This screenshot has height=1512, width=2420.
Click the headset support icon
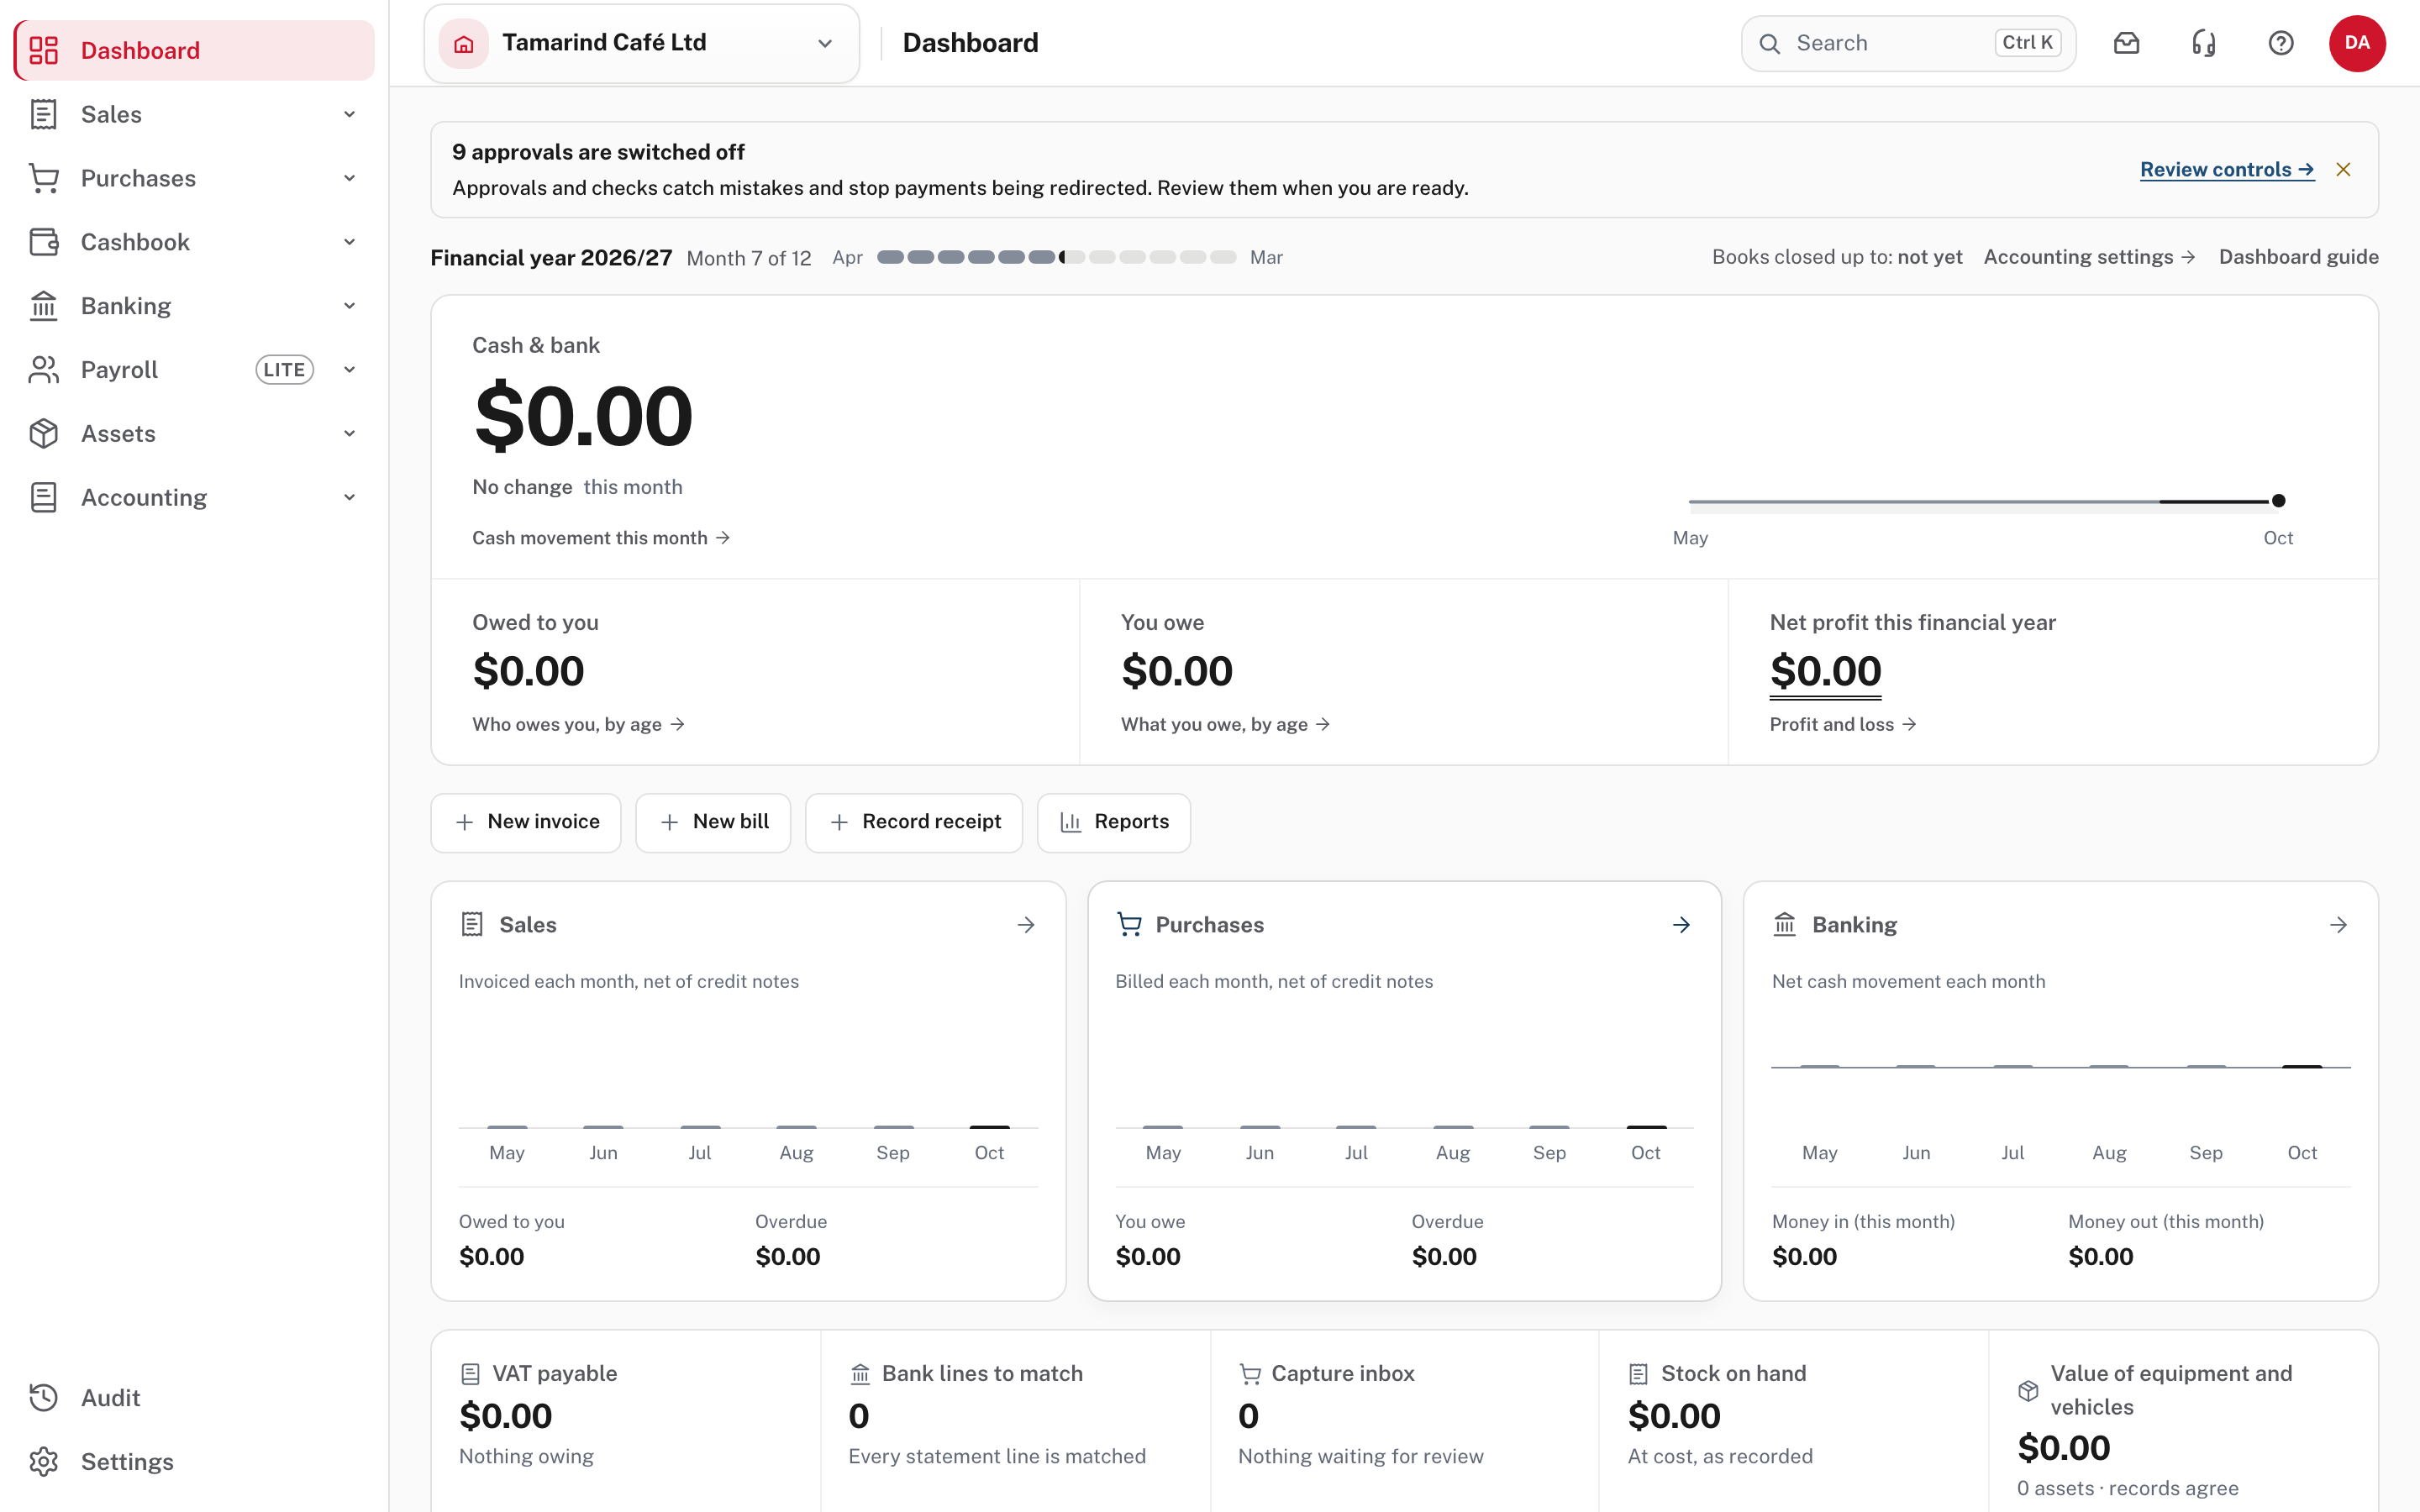coord(2203,43)
